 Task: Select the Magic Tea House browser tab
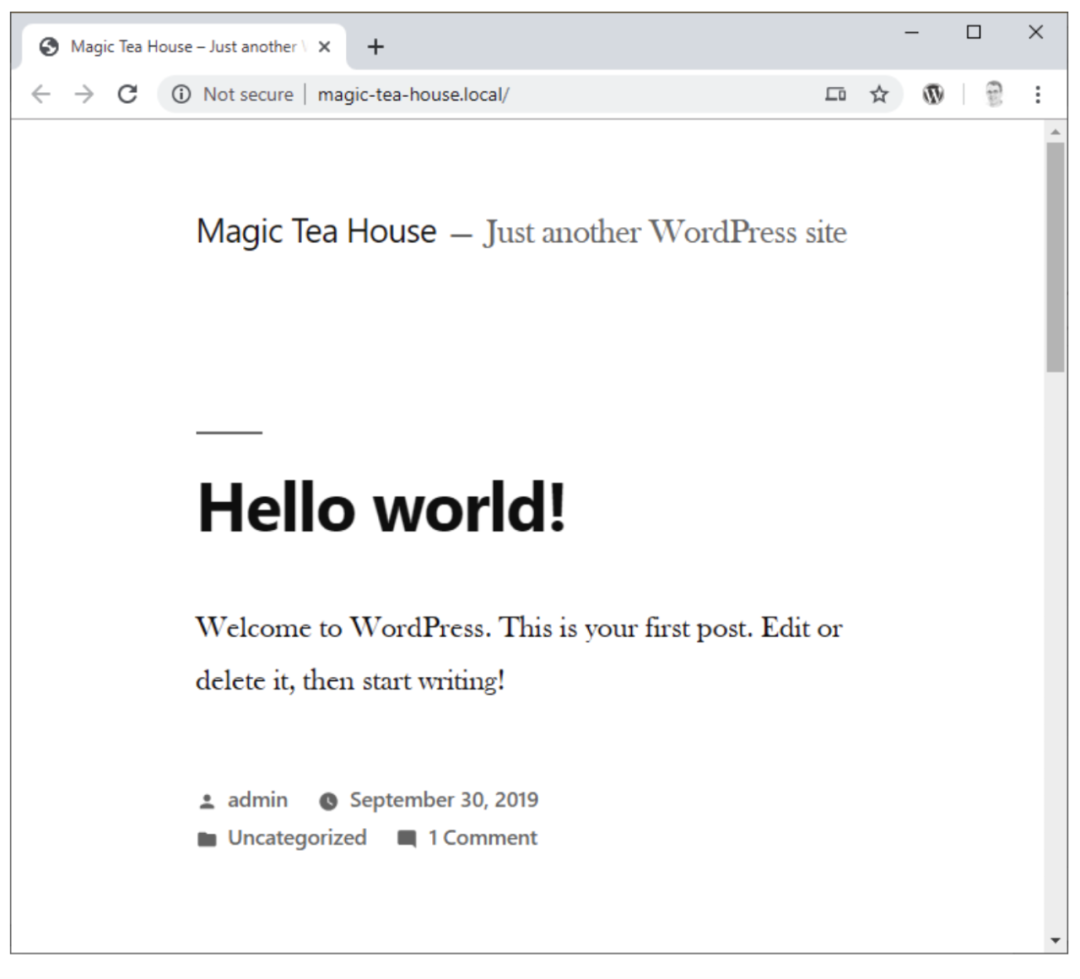click(x=184, y=47)
